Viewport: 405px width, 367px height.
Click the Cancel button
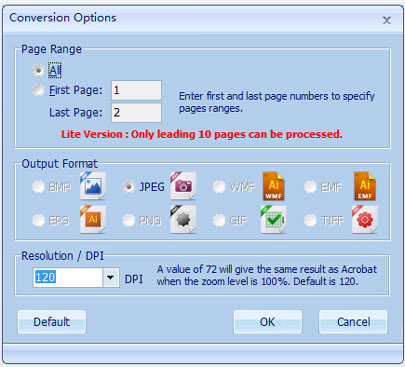click(x=353, y=322)
